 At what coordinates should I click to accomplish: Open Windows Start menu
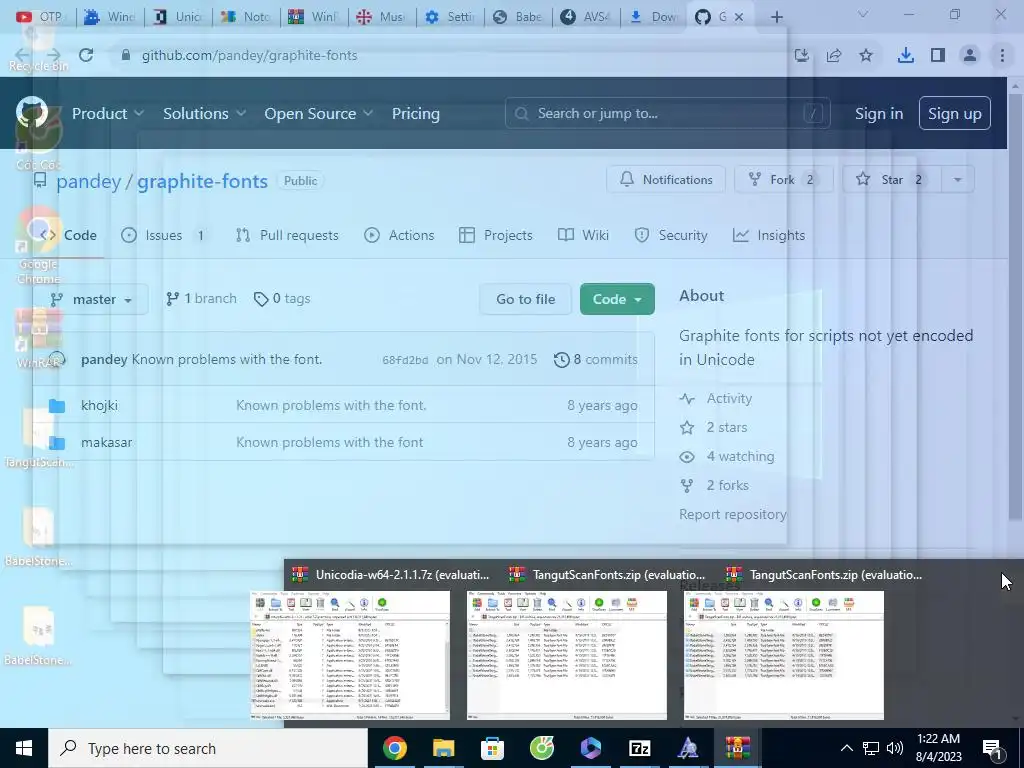pos(24,748)
